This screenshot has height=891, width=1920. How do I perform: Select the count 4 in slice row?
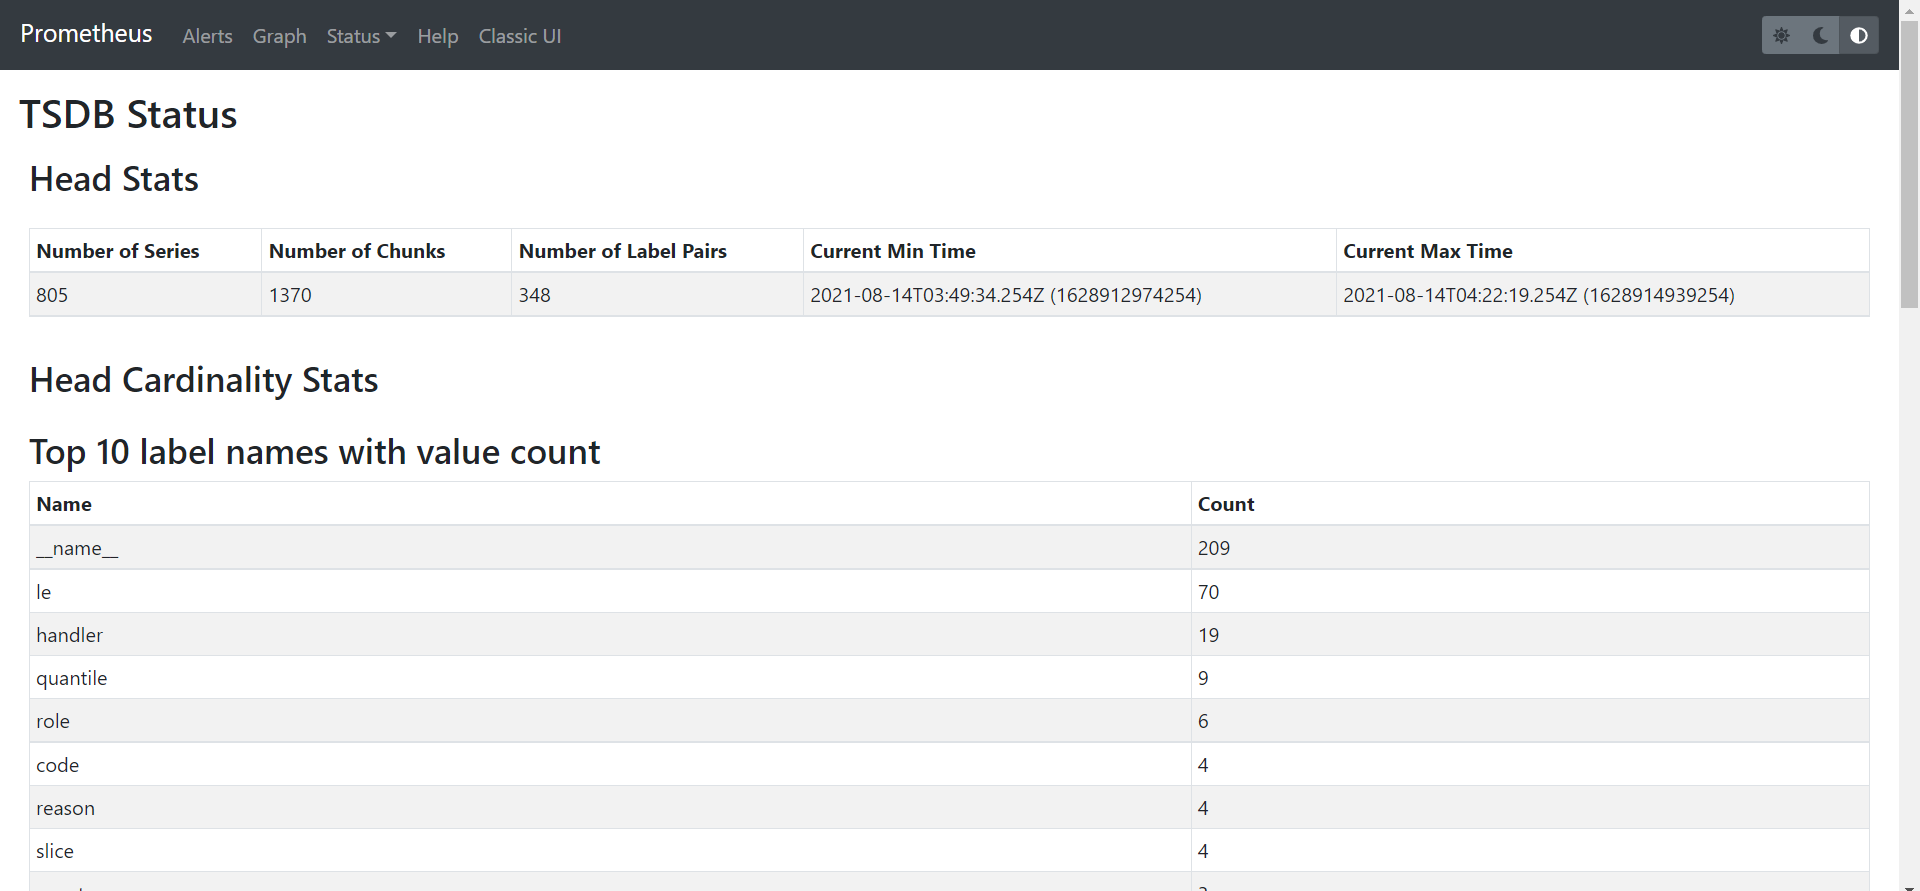coord(1203,851)
